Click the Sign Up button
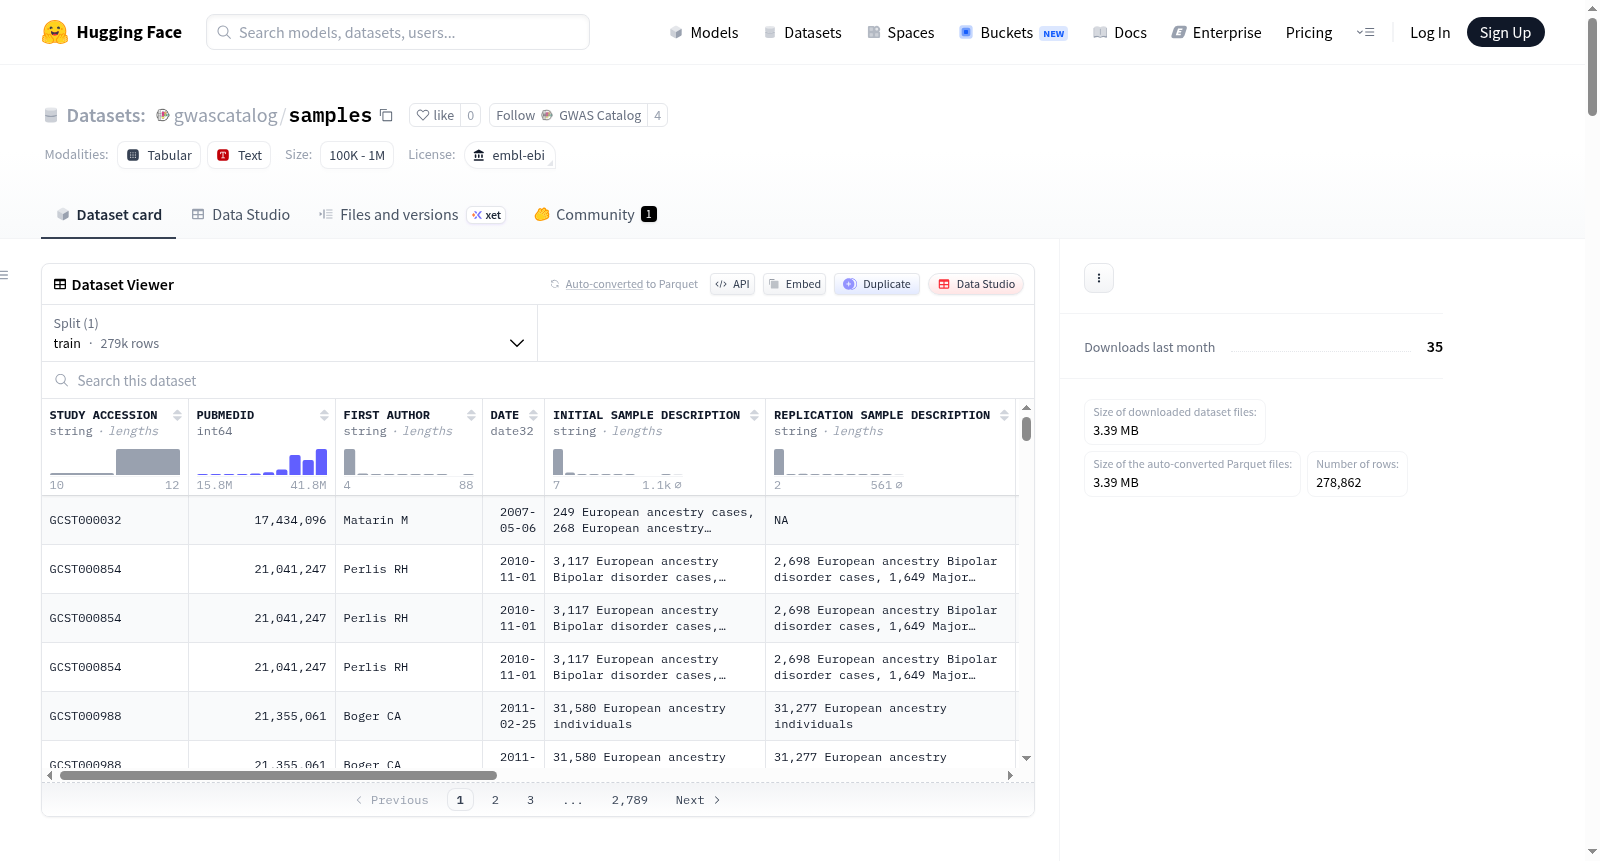The width and height of the screenshot is (1600, 861). coord(1505,33)
